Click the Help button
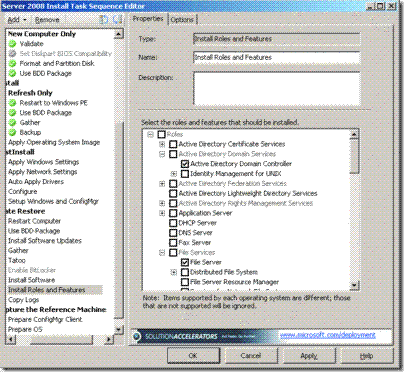This screenshot has height=372, width=404. click(366, 356)
